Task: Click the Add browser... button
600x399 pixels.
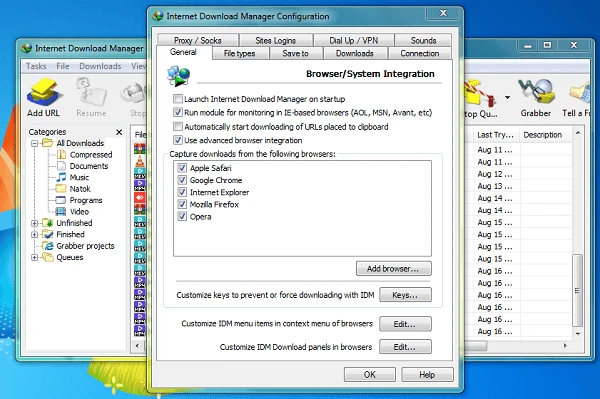Action: click(x=393, y=269)
